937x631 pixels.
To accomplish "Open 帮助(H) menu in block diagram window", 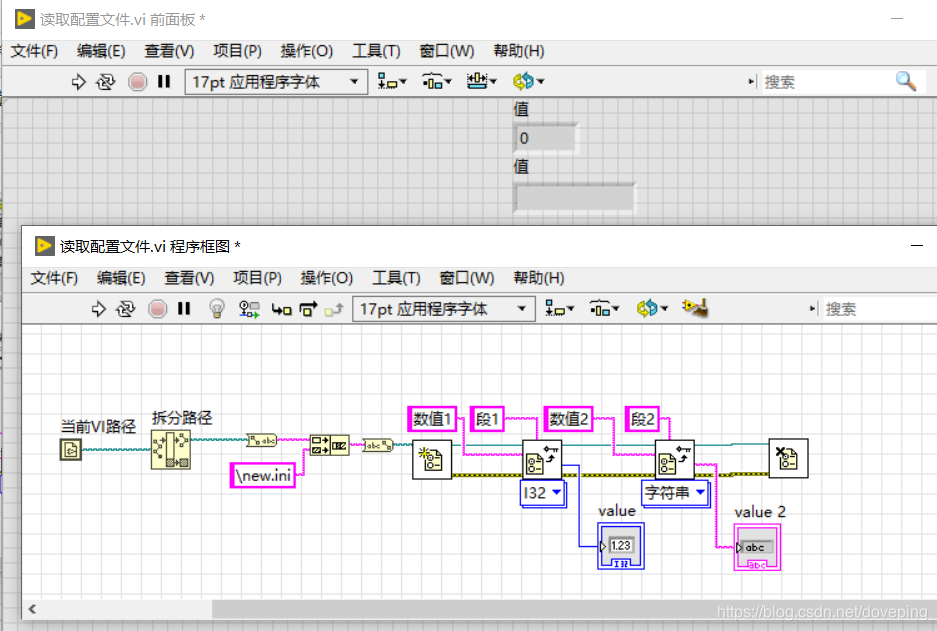I will coord(539,278).
